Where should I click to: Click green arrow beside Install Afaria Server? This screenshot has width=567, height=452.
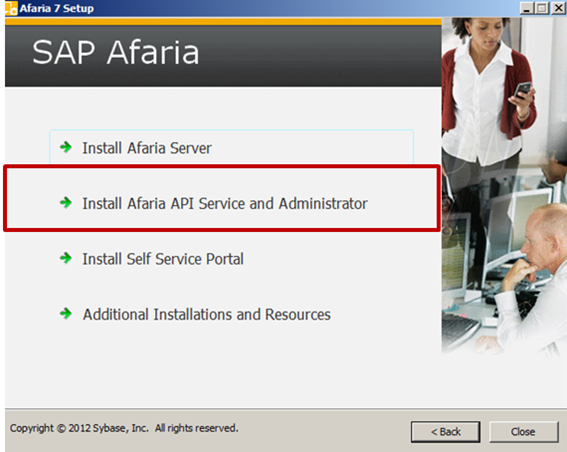(66, 147)
